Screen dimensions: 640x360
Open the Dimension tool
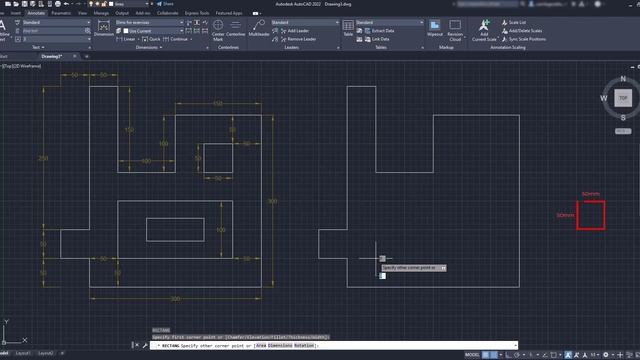click(x=104, y=29)
